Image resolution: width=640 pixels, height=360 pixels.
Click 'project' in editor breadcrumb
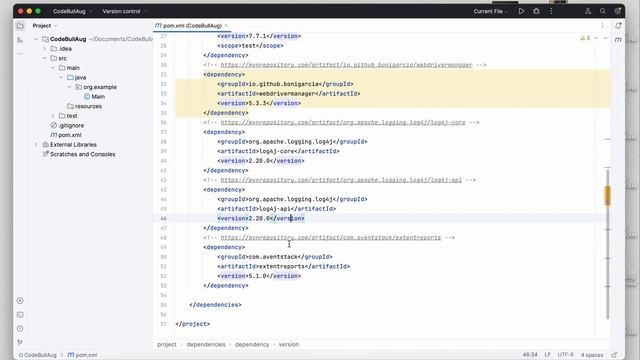pyautogui.click(x=167, y=344)
